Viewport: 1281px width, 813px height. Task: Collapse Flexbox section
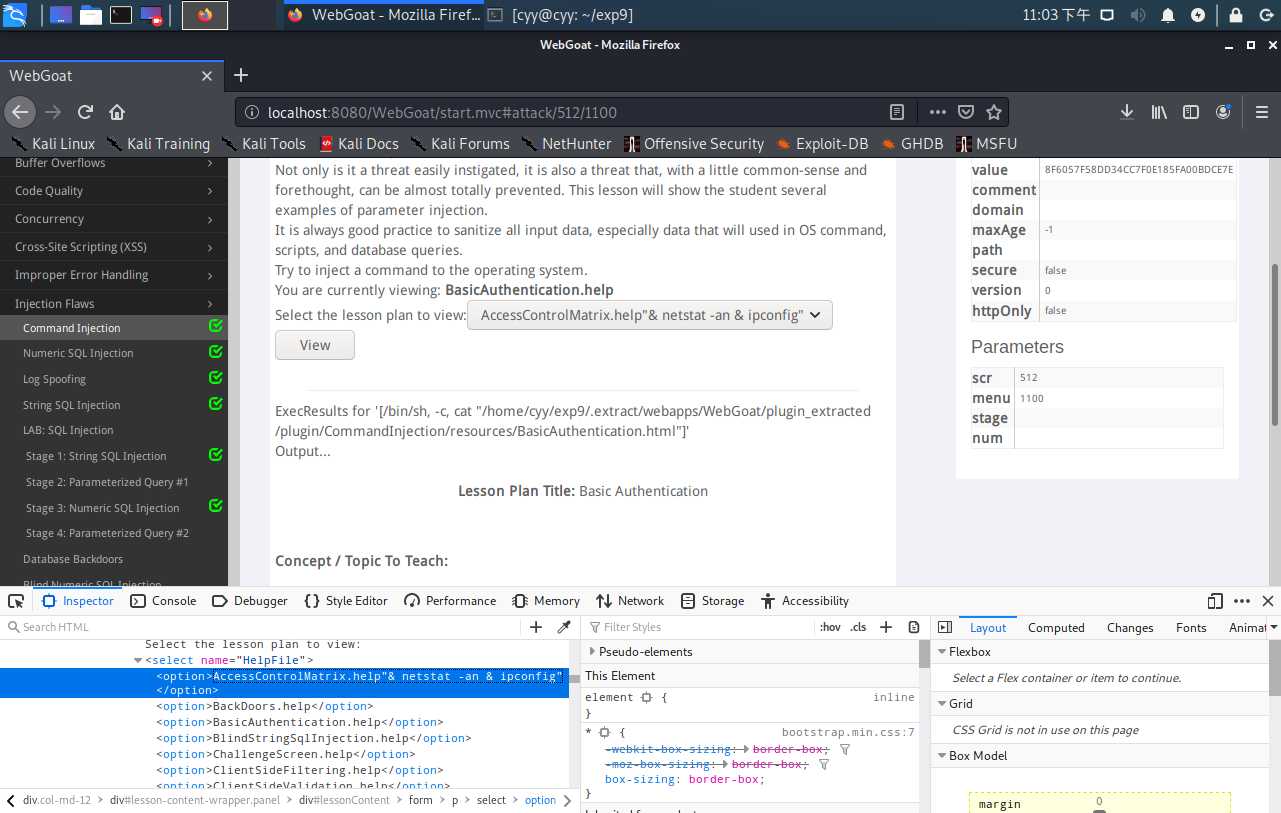[941, 652]
